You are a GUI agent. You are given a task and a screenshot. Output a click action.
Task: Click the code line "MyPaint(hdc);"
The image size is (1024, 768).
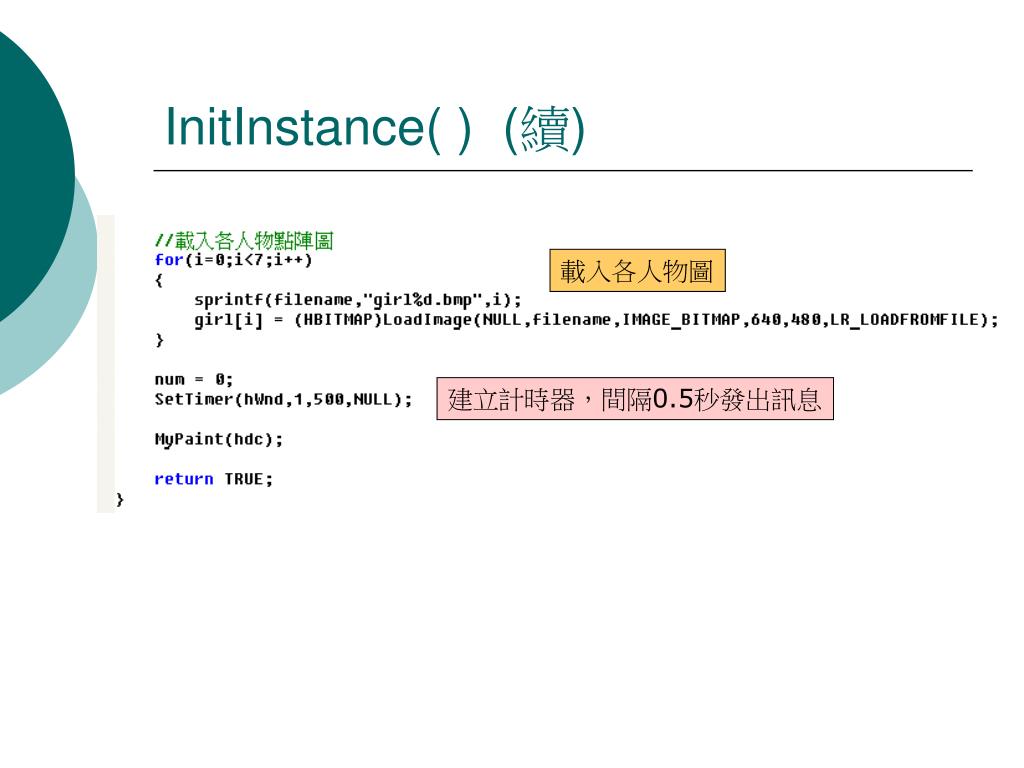tap(219, 440)
